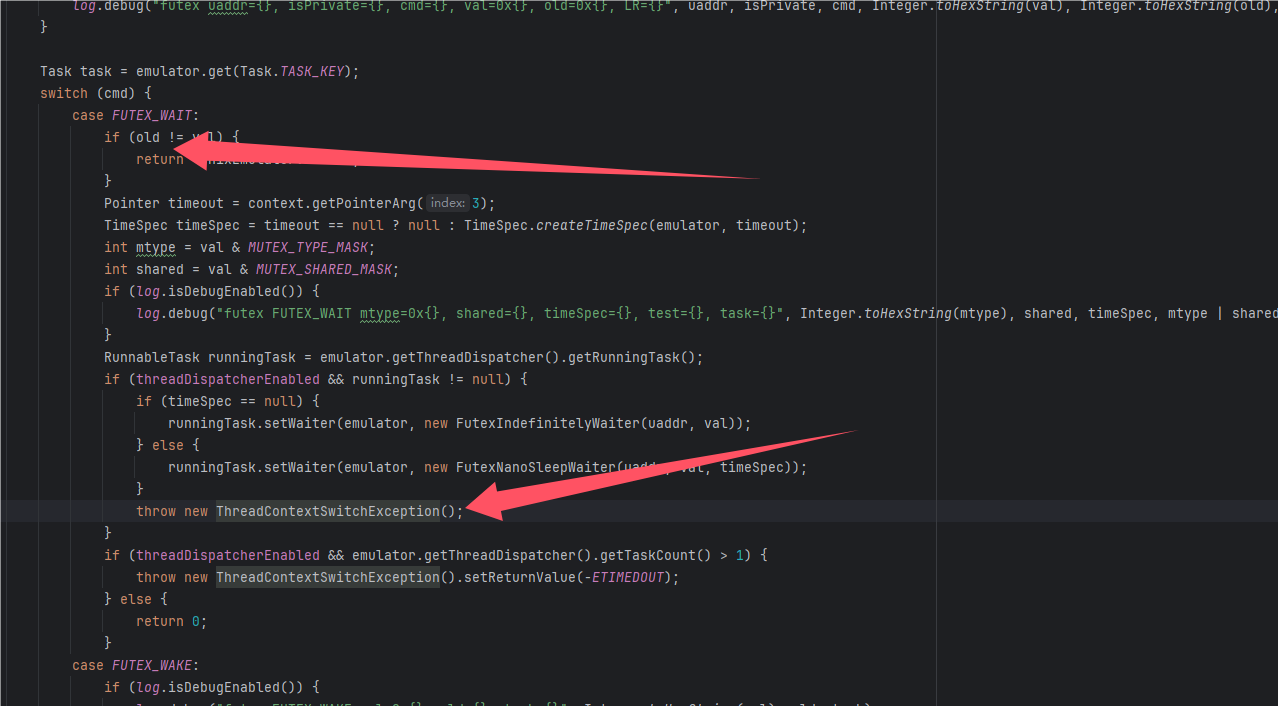The width and height of the screenshot is (1278, 706).
Task: Click the zero in return 0 statement
Action: [x=196, y=621]
